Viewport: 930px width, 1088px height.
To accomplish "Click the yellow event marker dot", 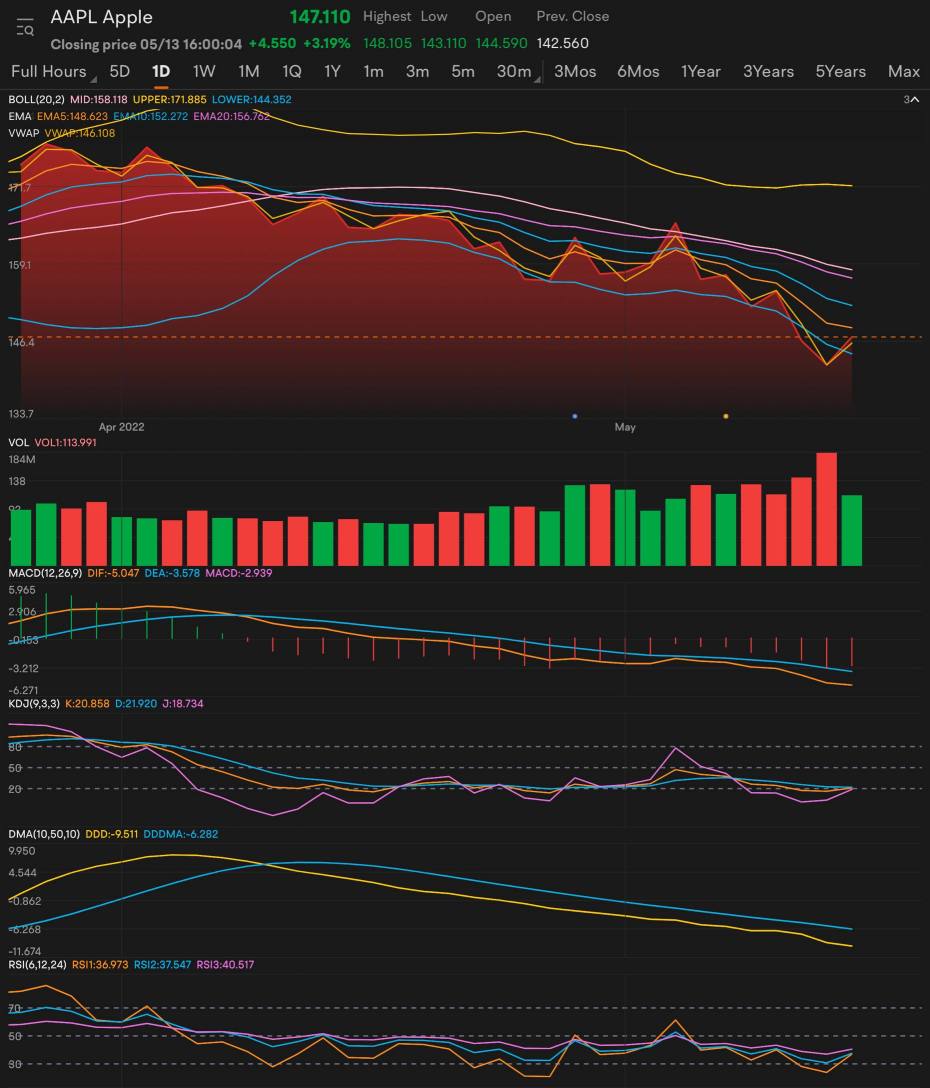I will pyautogui.click(x=726, y=416).
